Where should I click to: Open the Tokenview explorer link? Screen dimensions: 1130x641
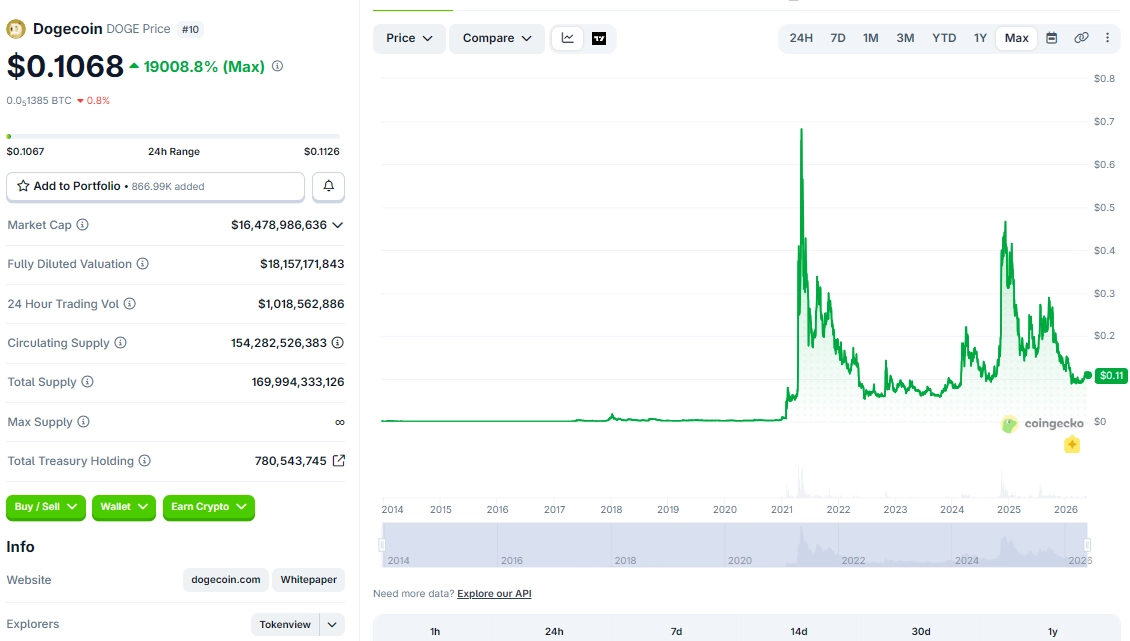(x=285, y=624)
